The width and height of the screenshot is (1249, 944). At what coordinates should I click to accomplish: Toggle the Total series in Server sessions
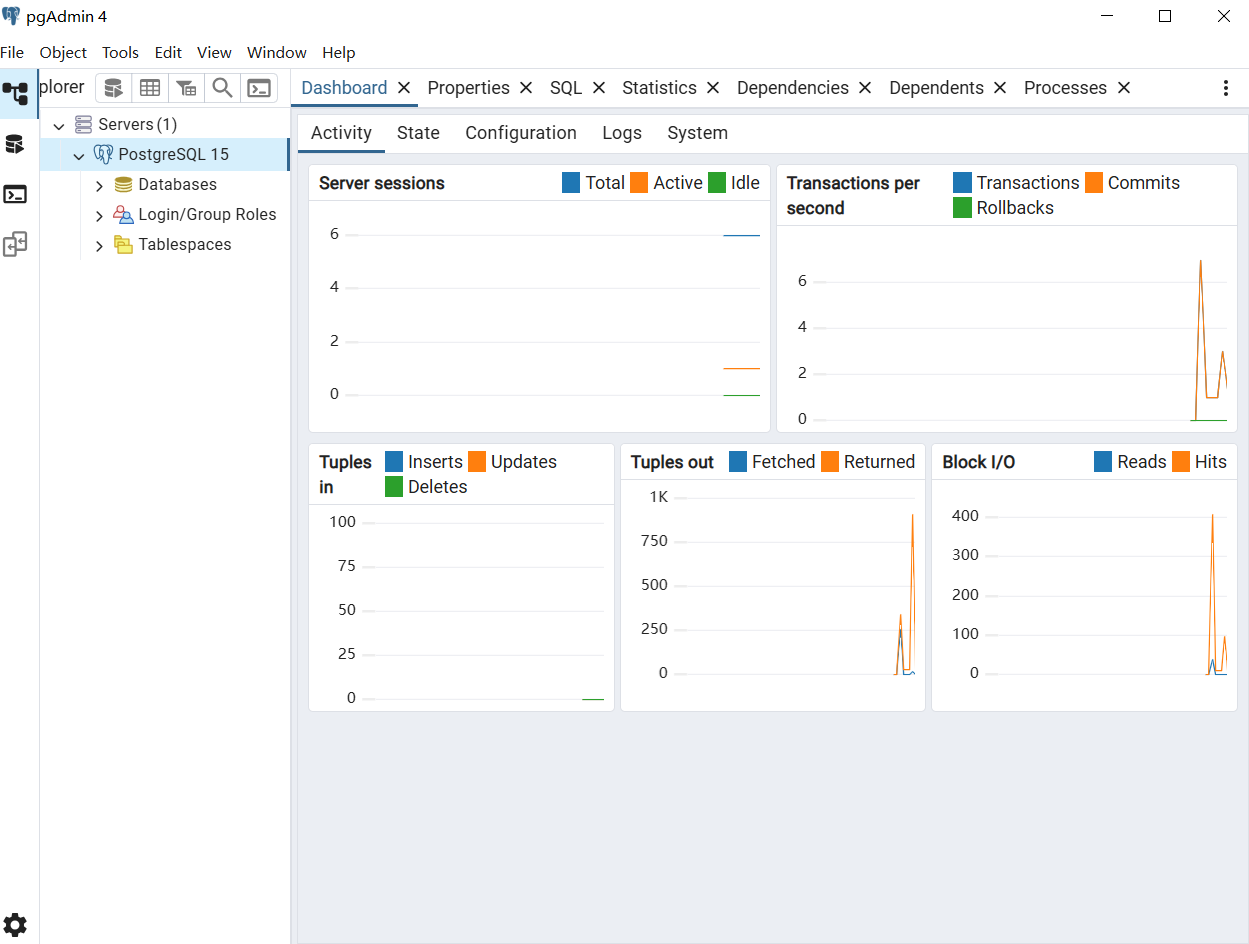571,183
